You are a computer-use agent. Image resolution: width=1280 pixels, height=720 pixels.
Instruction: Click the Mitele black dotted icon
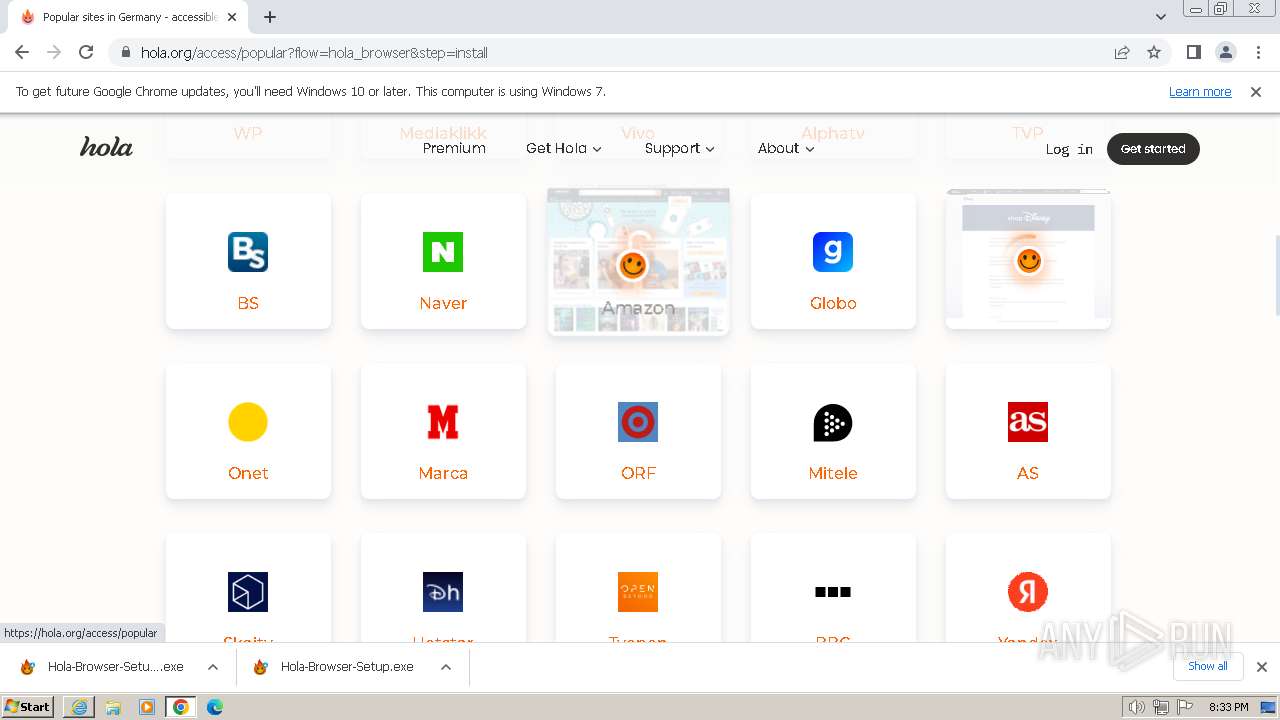point(833,422)
